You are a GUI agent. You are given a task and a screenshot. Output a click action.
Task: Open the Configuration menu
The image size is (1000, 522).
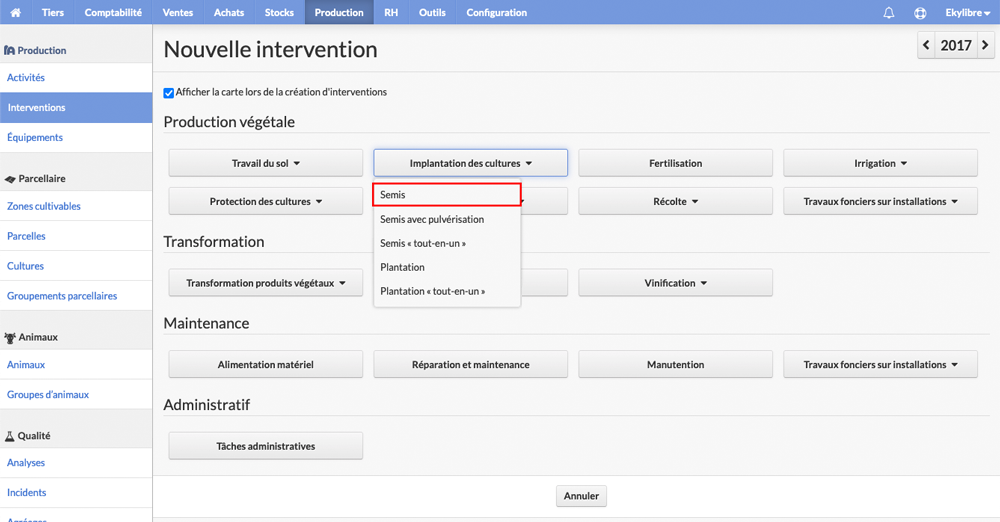[496, 12]
